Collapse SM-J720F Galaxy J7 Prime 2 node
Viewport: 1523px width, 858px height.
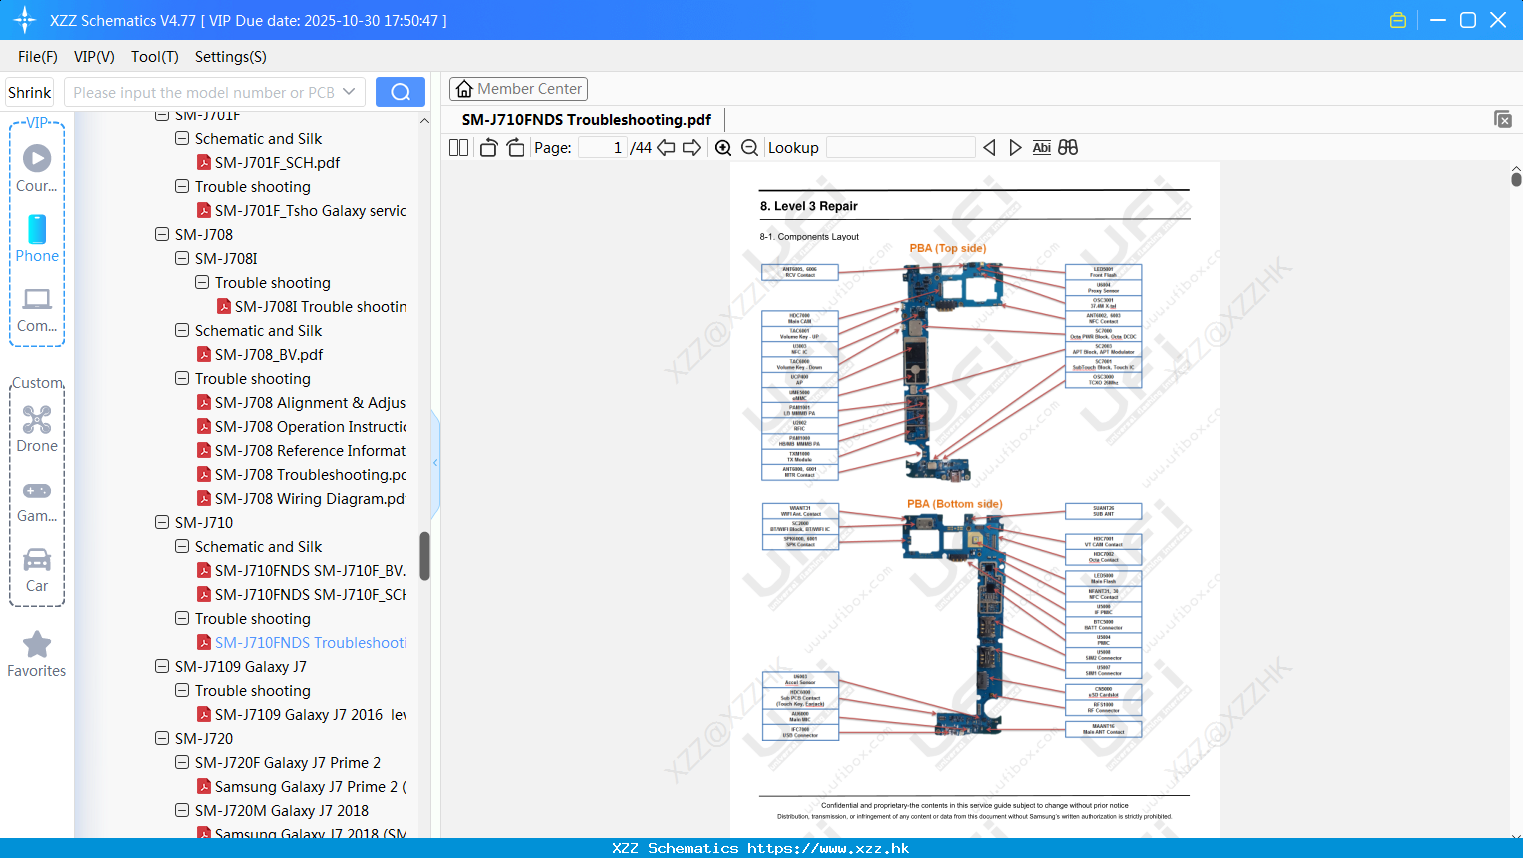click(x=182, y=762)
